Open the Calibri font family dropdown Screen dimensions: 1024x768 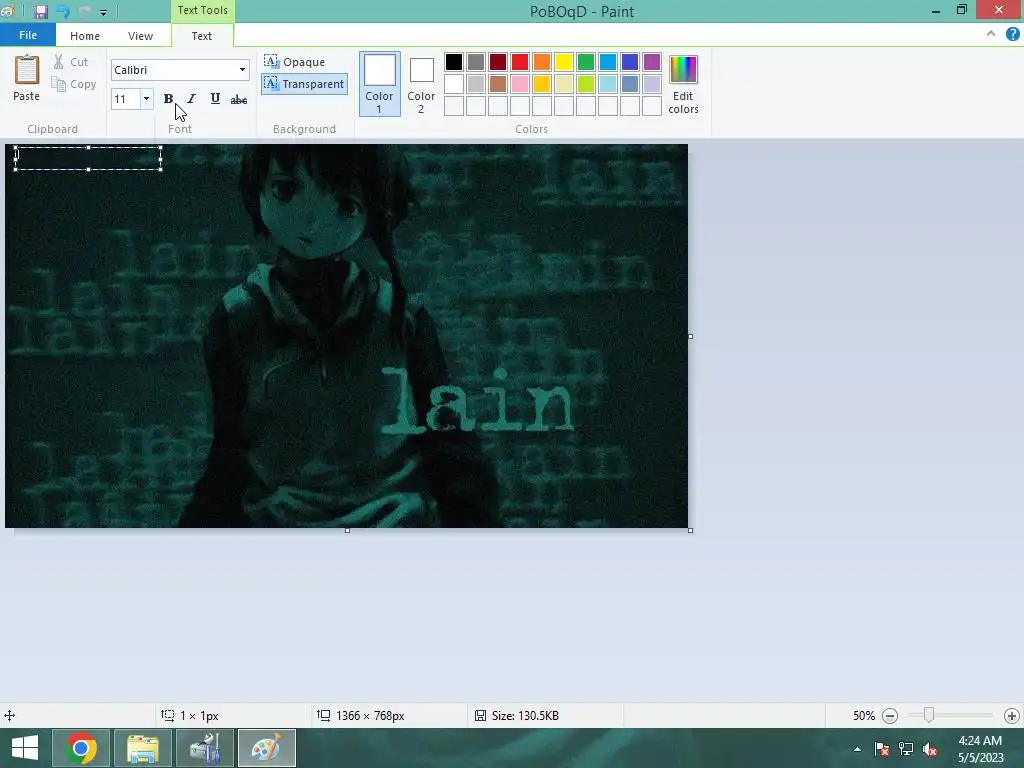[242, 70]
